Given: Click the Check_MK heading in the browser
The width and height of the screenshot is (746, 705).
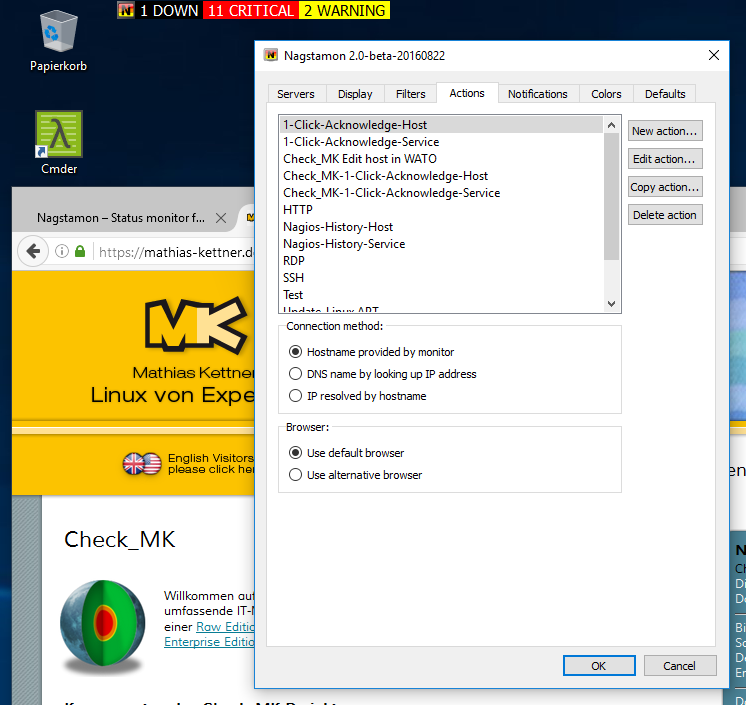Looking at the screenshot, I should click(120, 539).
